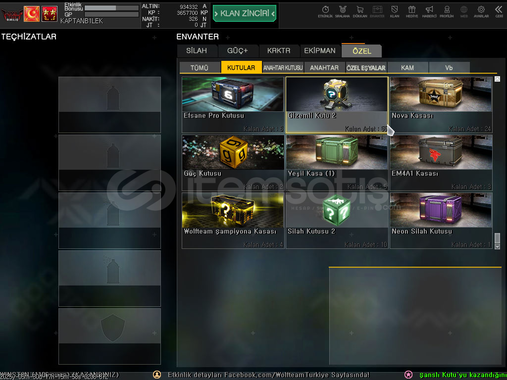507x380 pixels.
Task: Select the Güç Kutusu dice box
Action: 233,162
